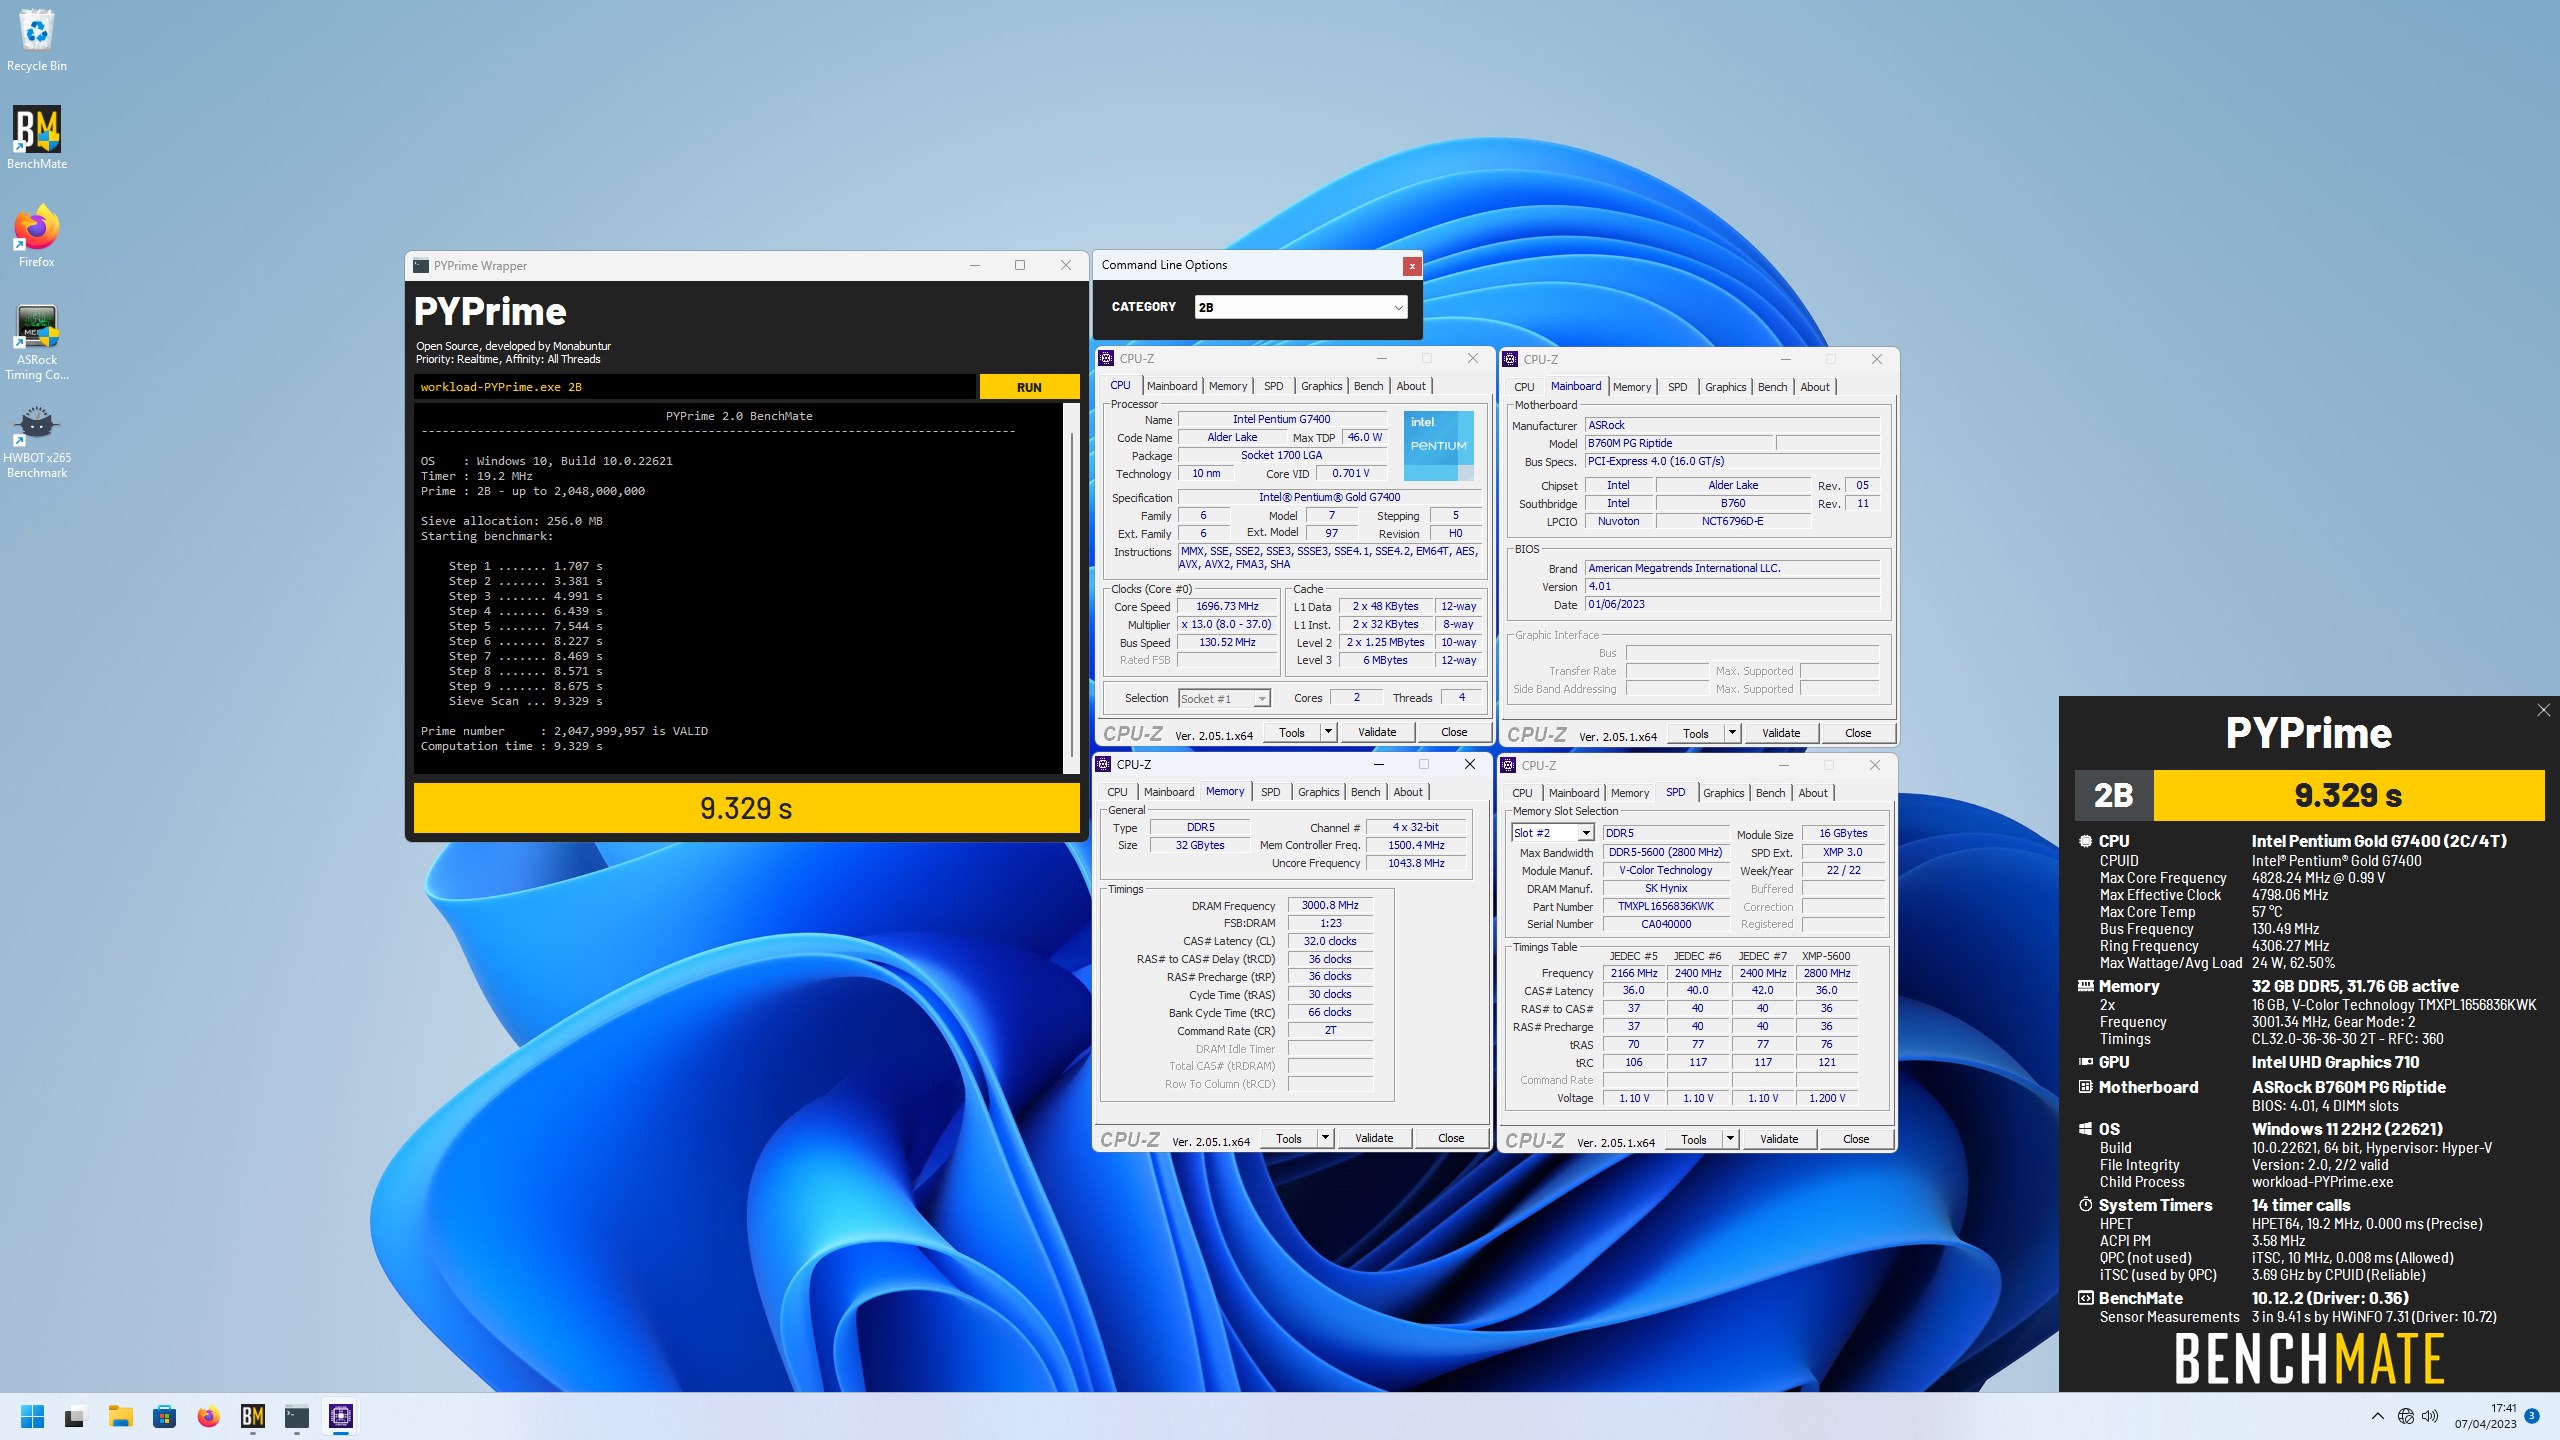2560x1440 pixels.
Task: Close the Command Line Options window
Action: point(1411,265)
